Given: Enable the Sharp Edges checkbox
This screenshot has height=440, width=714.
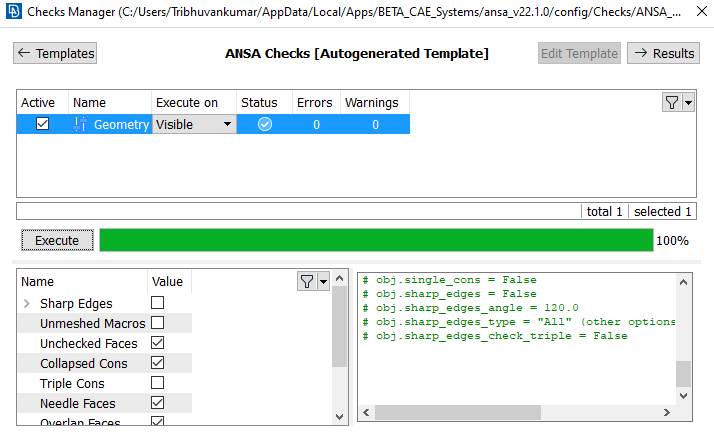Looking at the screenshot, I should (158, 302).
